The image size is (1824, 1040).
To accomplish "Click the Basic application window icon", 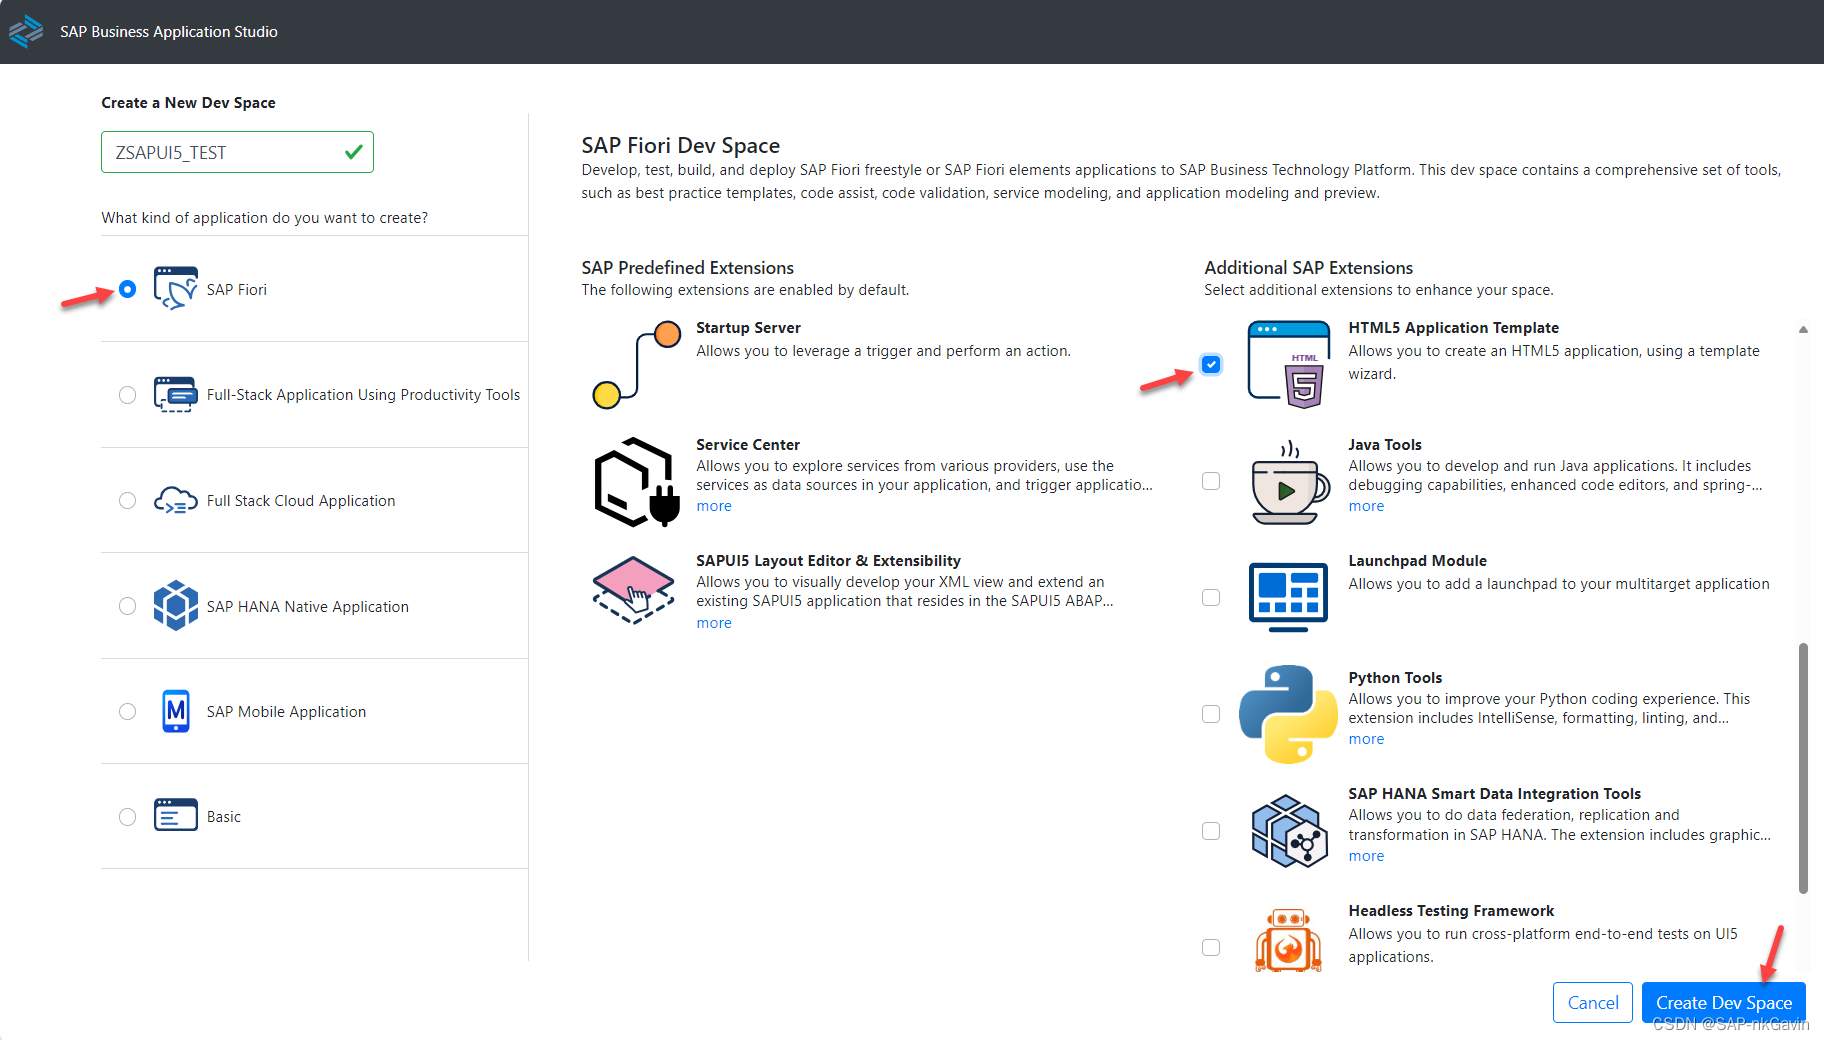I will [175, 815].
